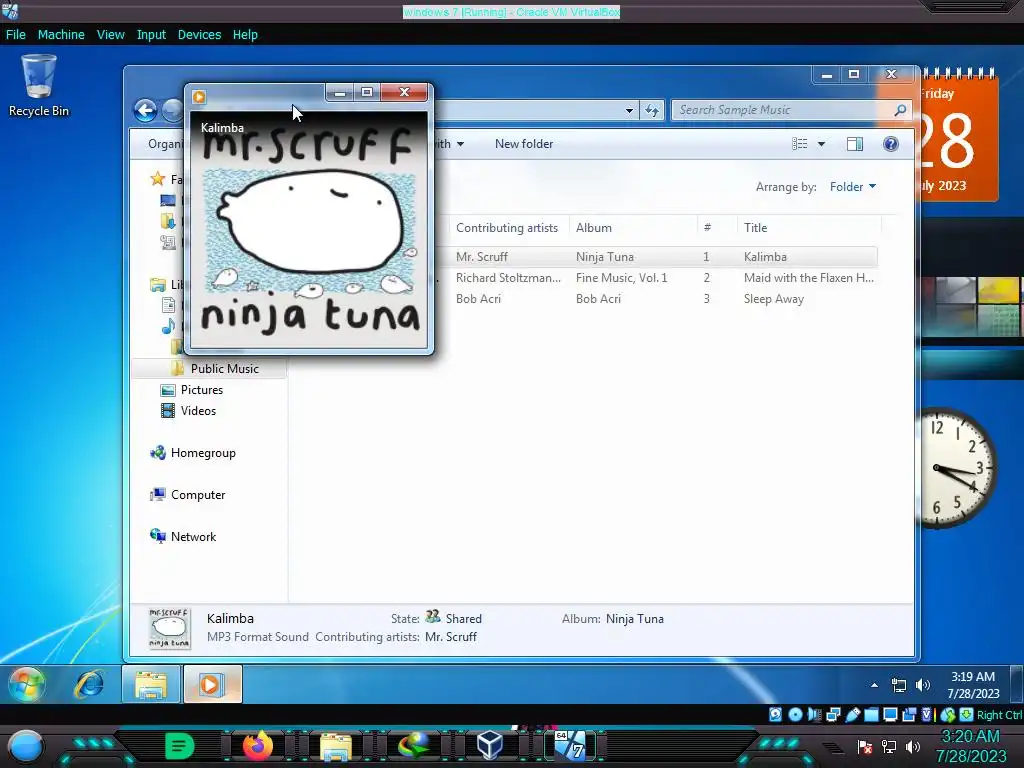Open host Firefox from bottom dock
This screenshot has height=768, width=1024.
coord(257,746)
